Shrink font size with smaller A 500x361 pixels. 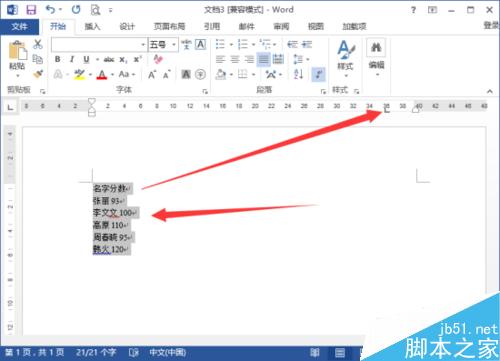167,74
